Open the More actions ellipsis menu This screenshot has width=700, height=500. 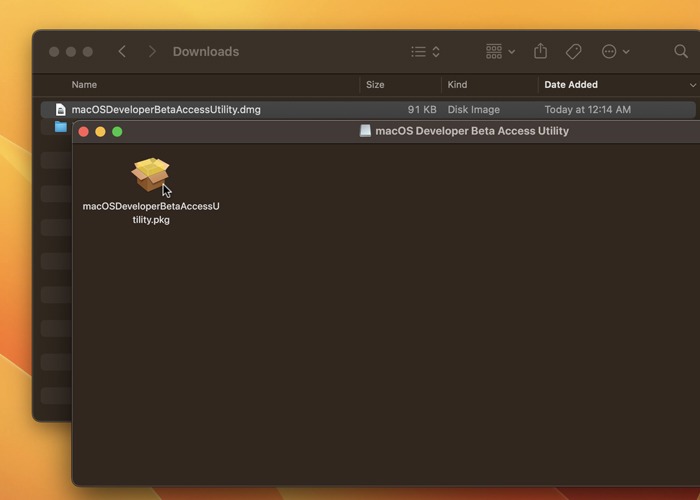[x=616, y=52]
